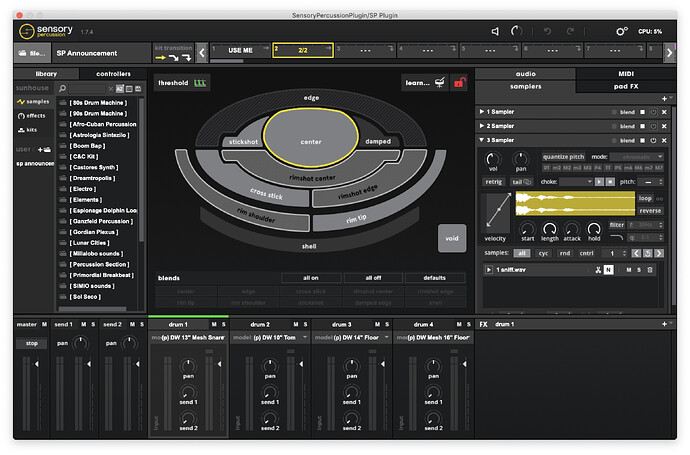Enable the reverse toggle

click(x=650, y=211)
